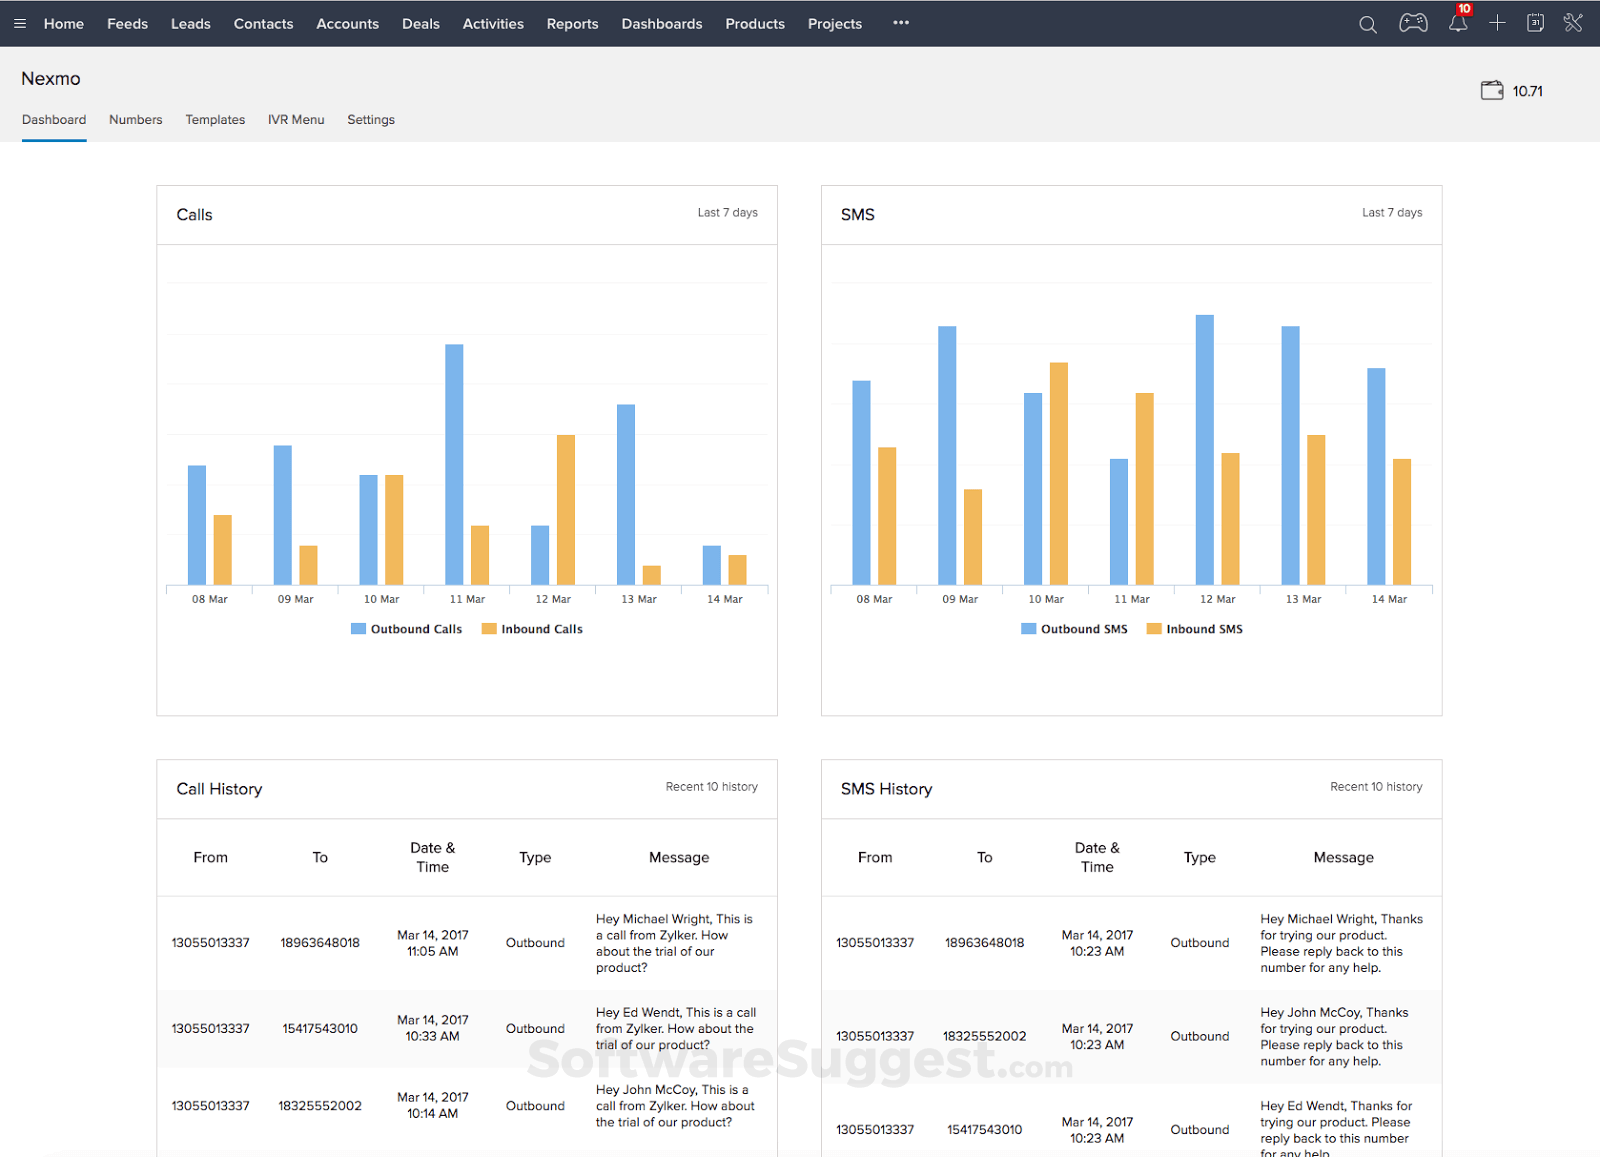Open the calendar icon in the top bar
The height and width of the screenshot is (1157, 1600).
(x=1535, y=23)
